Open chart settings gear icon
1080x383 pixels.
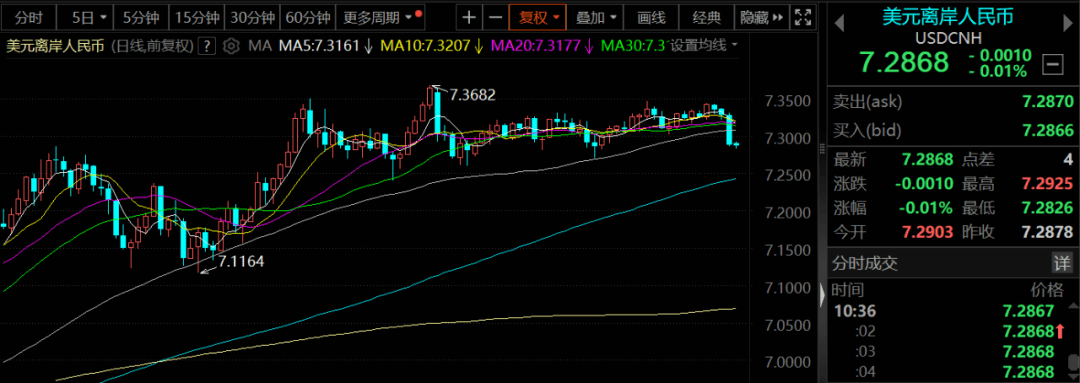point(231,46)
